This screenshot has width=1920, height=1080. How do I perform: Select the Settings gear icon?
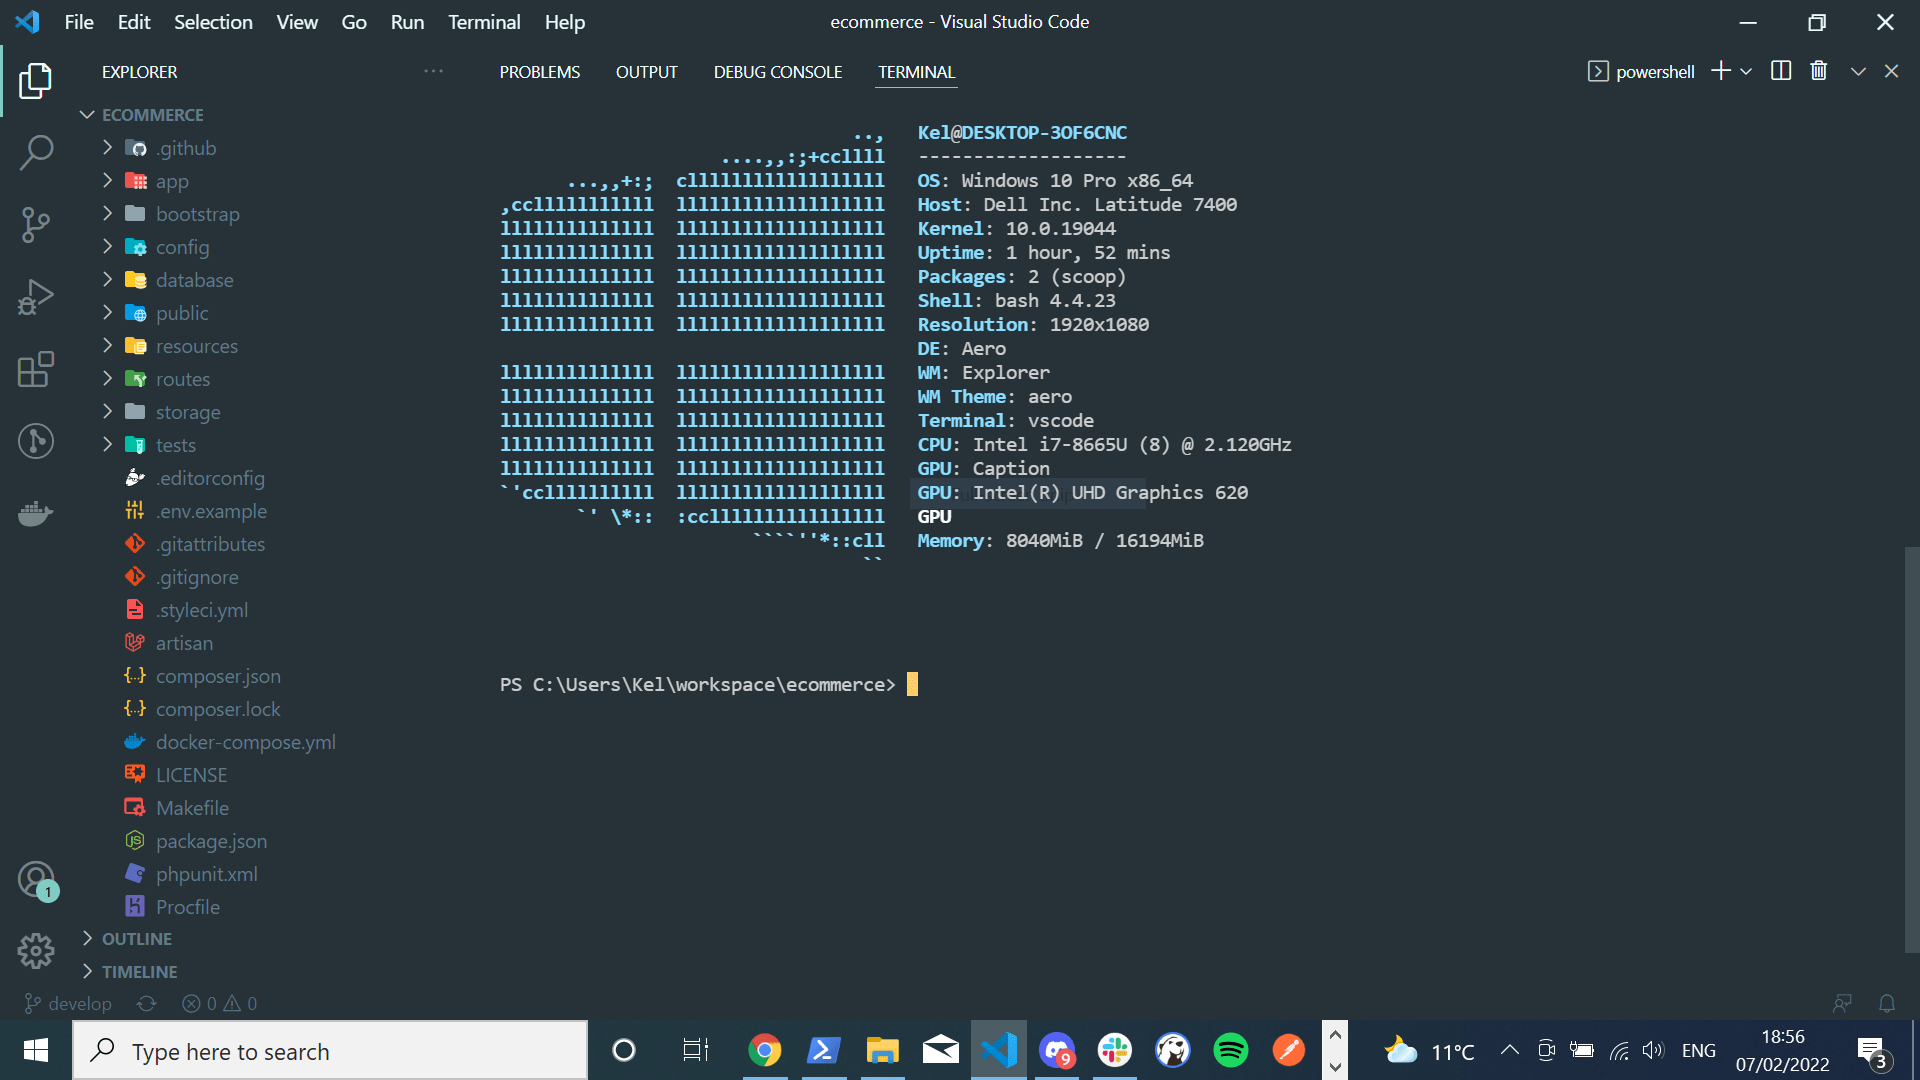tap(36, 949)
